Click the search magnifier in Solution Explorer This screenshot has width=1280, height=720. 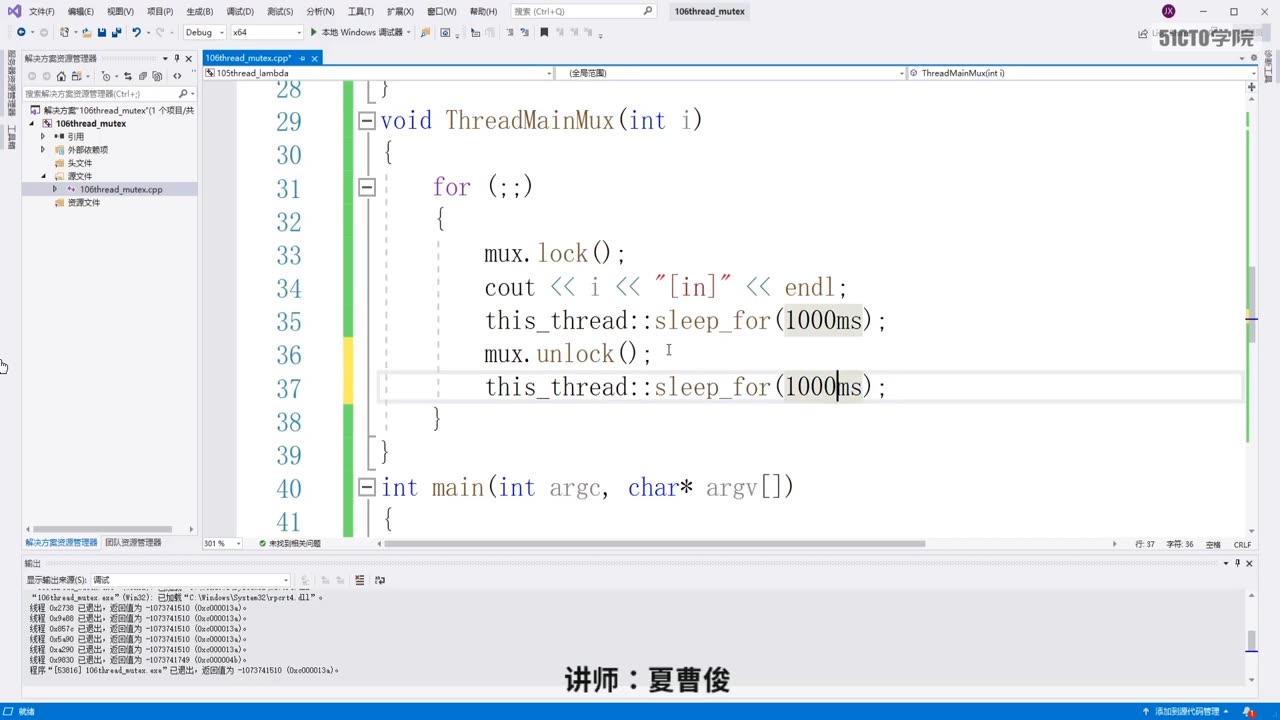[183, 93]
